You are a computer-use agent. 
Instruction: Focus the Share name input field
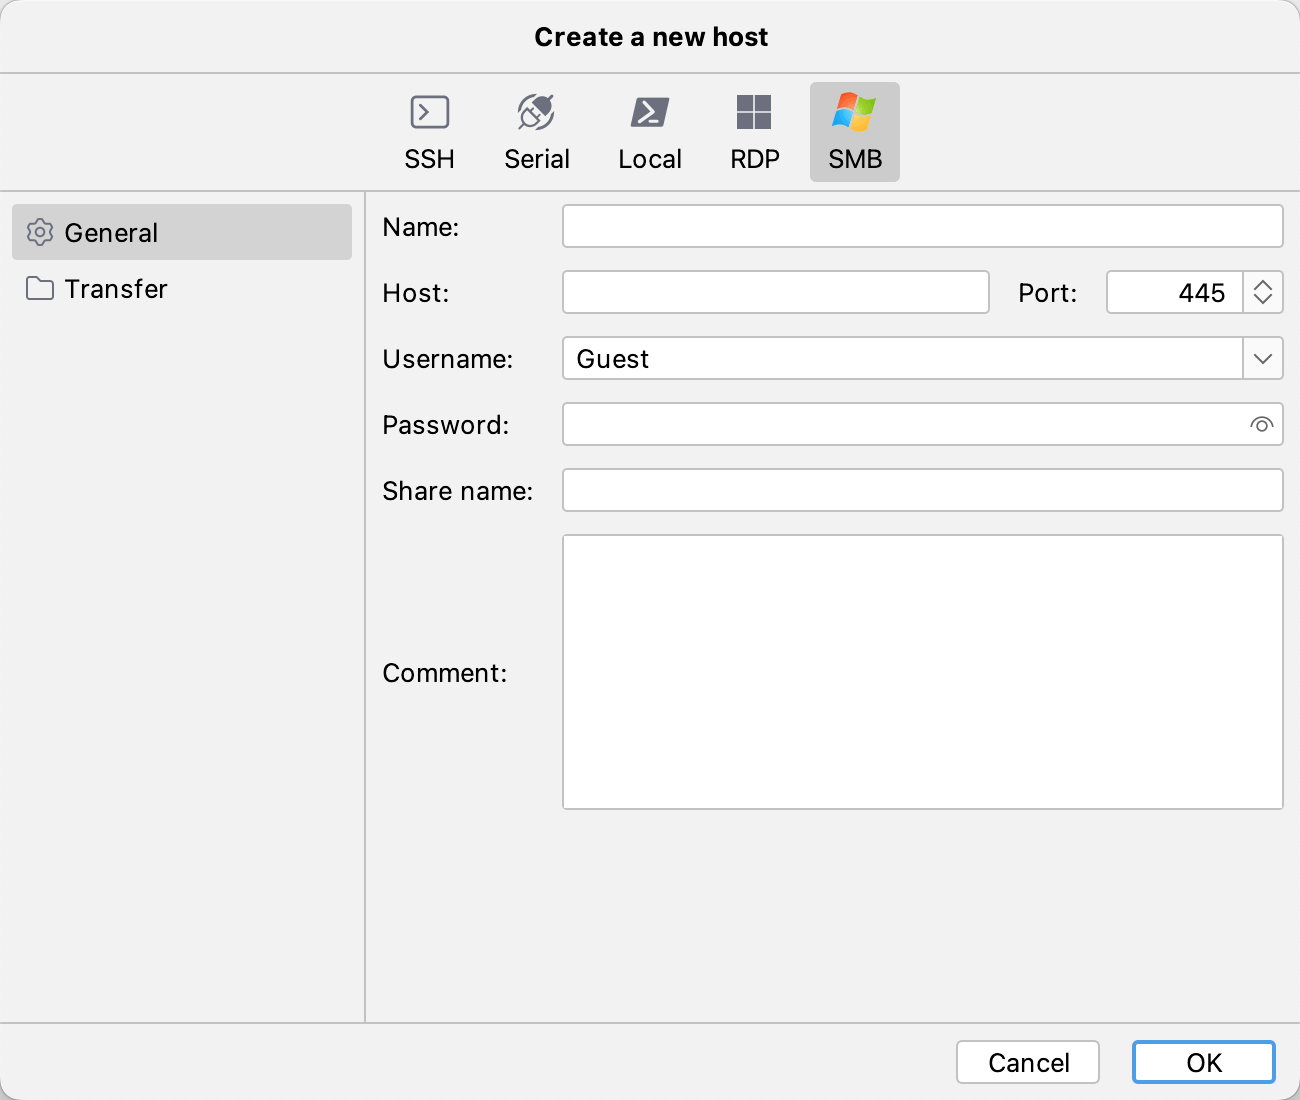(923, 490)
